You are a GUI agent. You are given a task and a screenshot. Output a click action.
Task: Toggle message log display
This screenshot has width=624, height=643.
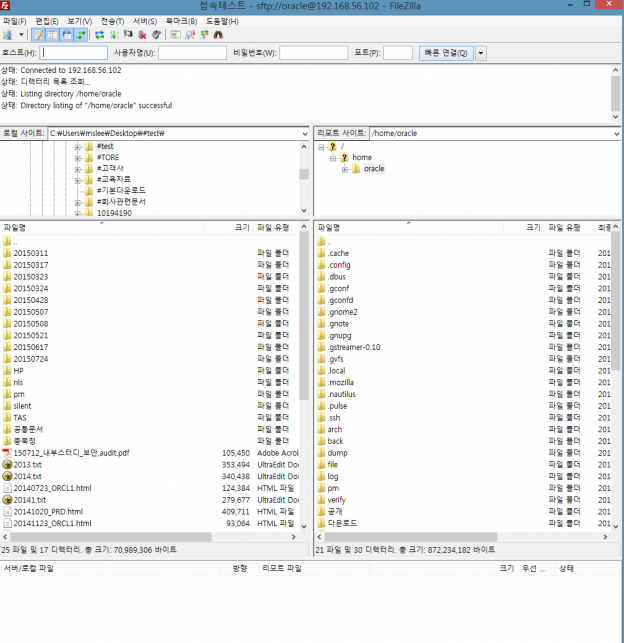(x=39, y=35)
